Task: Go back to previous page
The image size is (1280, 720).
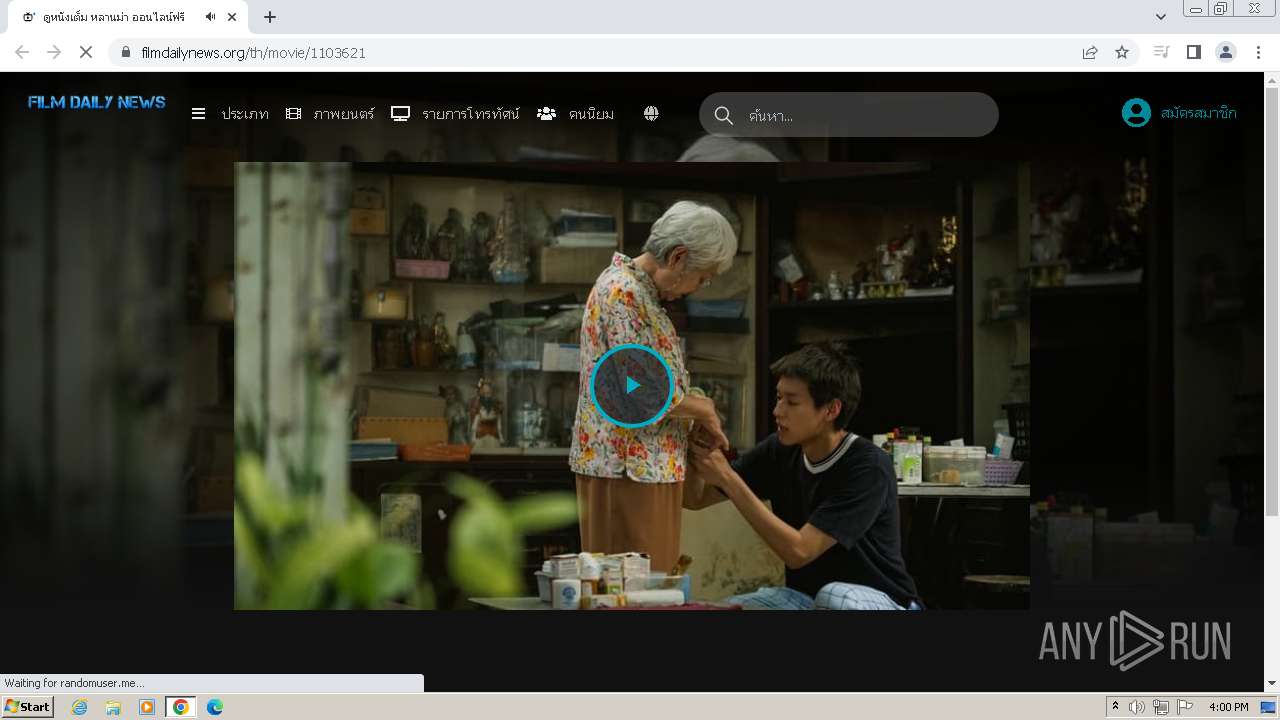Action: [22, 52]
